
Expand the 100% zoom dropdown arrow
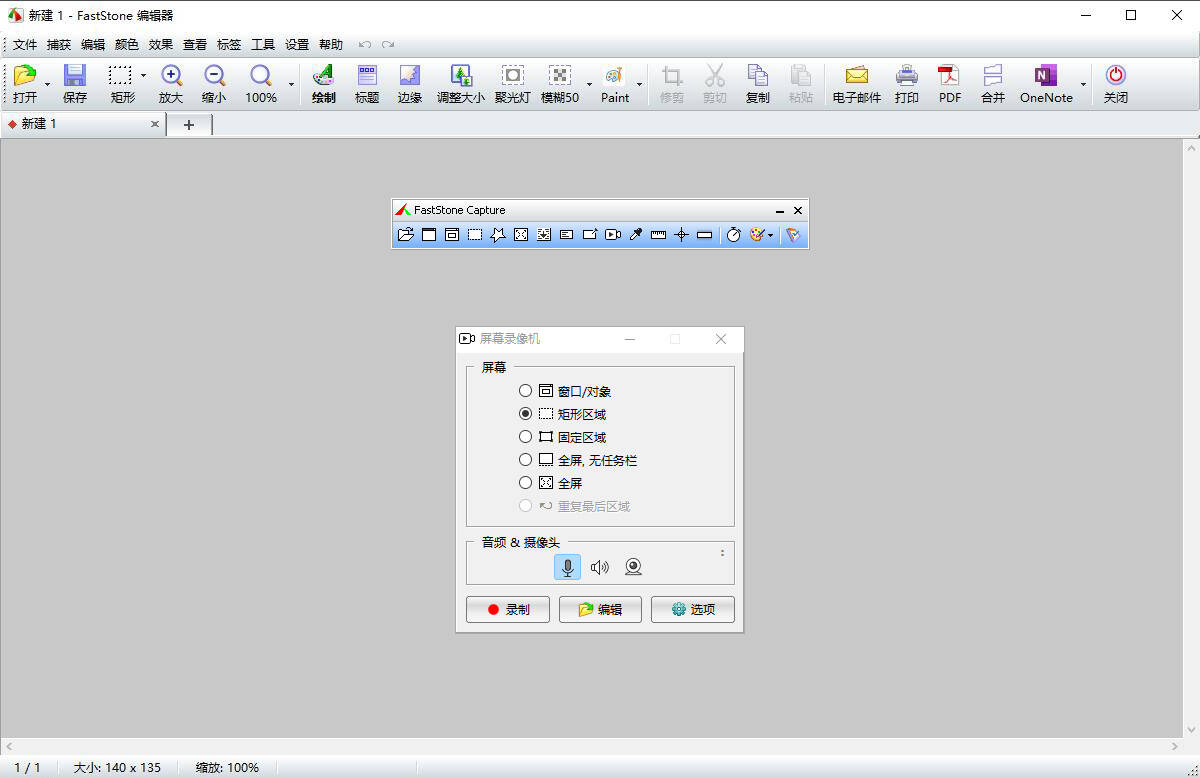tap(292, 85)
